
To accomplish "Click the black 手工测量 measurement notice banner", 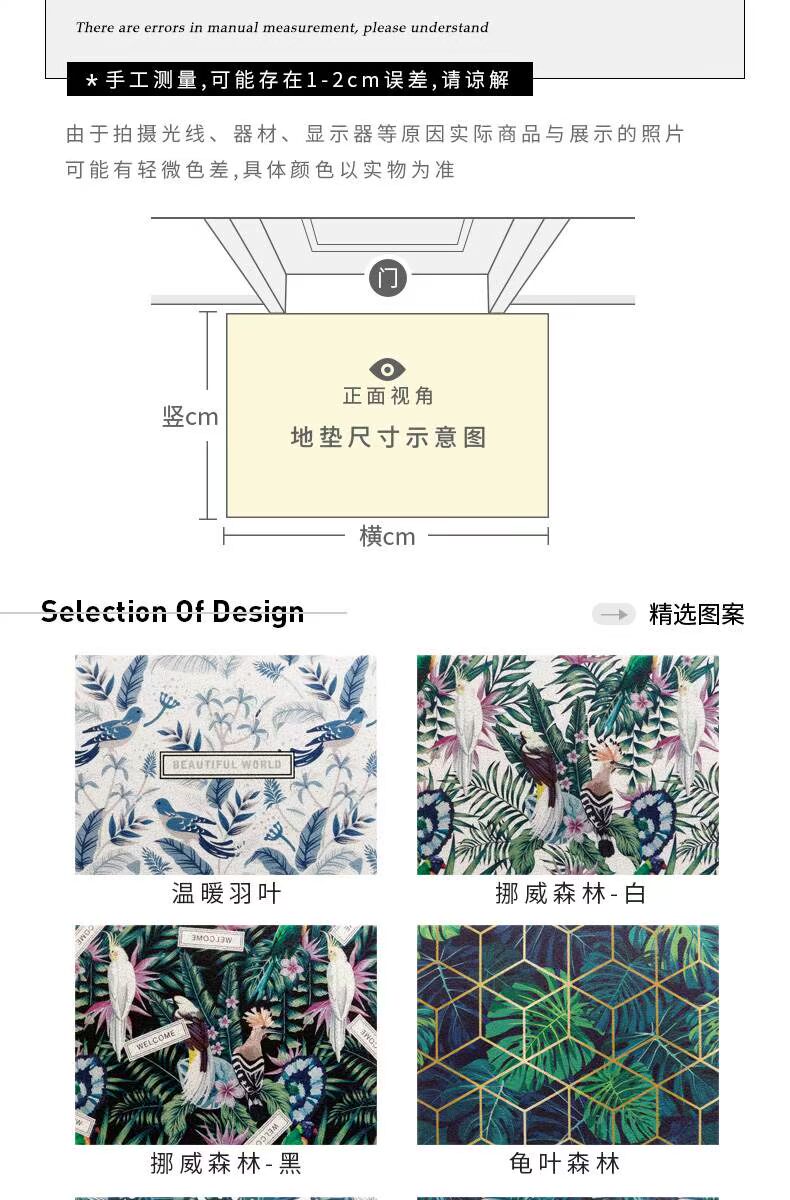I will tap(300, 80).
